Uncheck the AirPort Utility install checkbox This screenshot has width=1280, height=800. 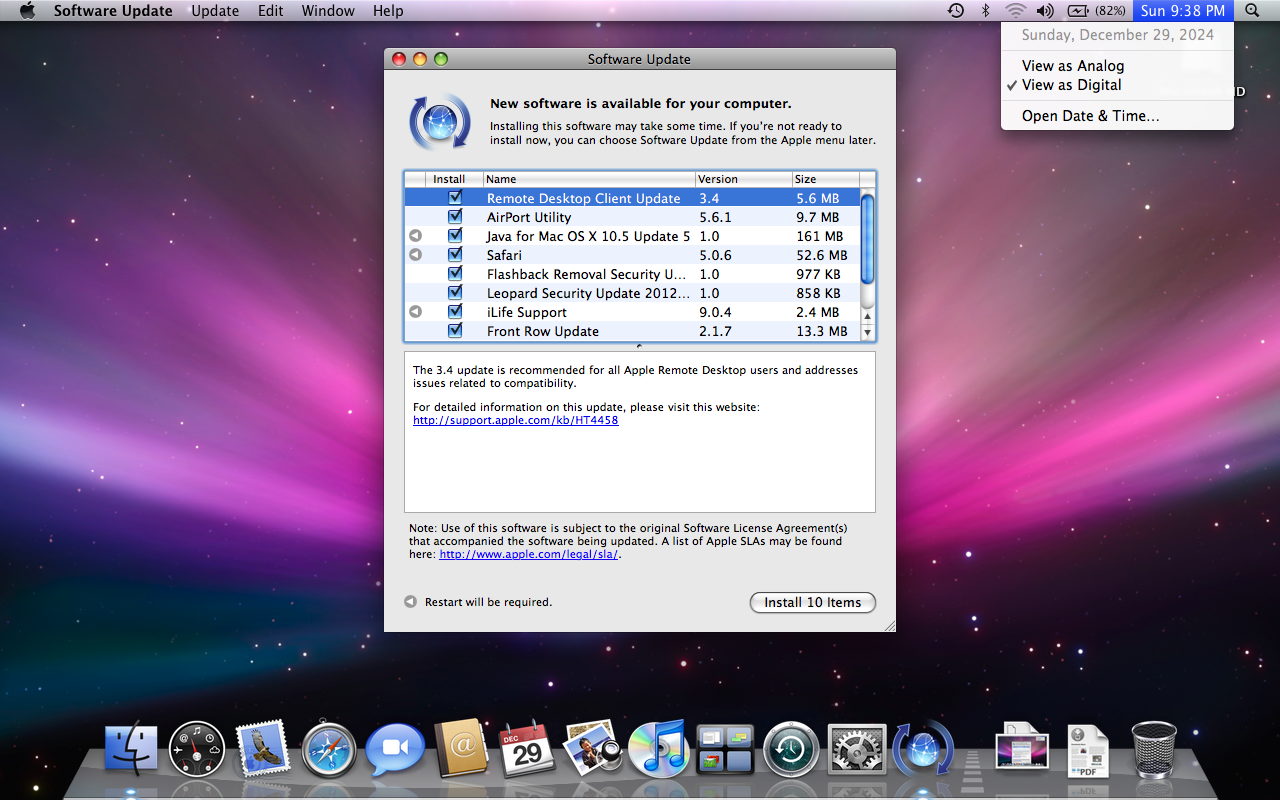click(455, 216)
